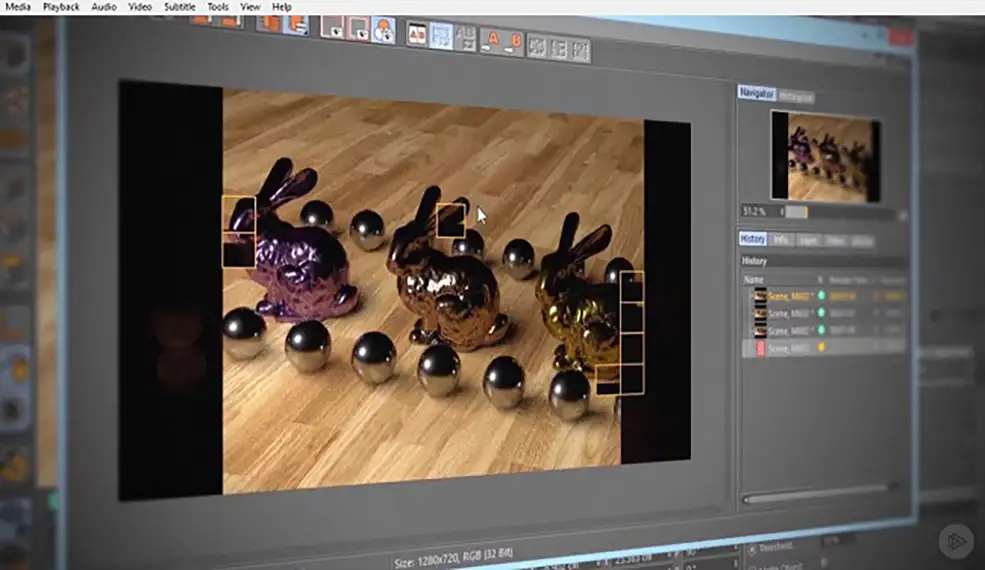
Task: Click the second pink-framed render region icon
Action: pyautogui.click(x=358, y=28)
